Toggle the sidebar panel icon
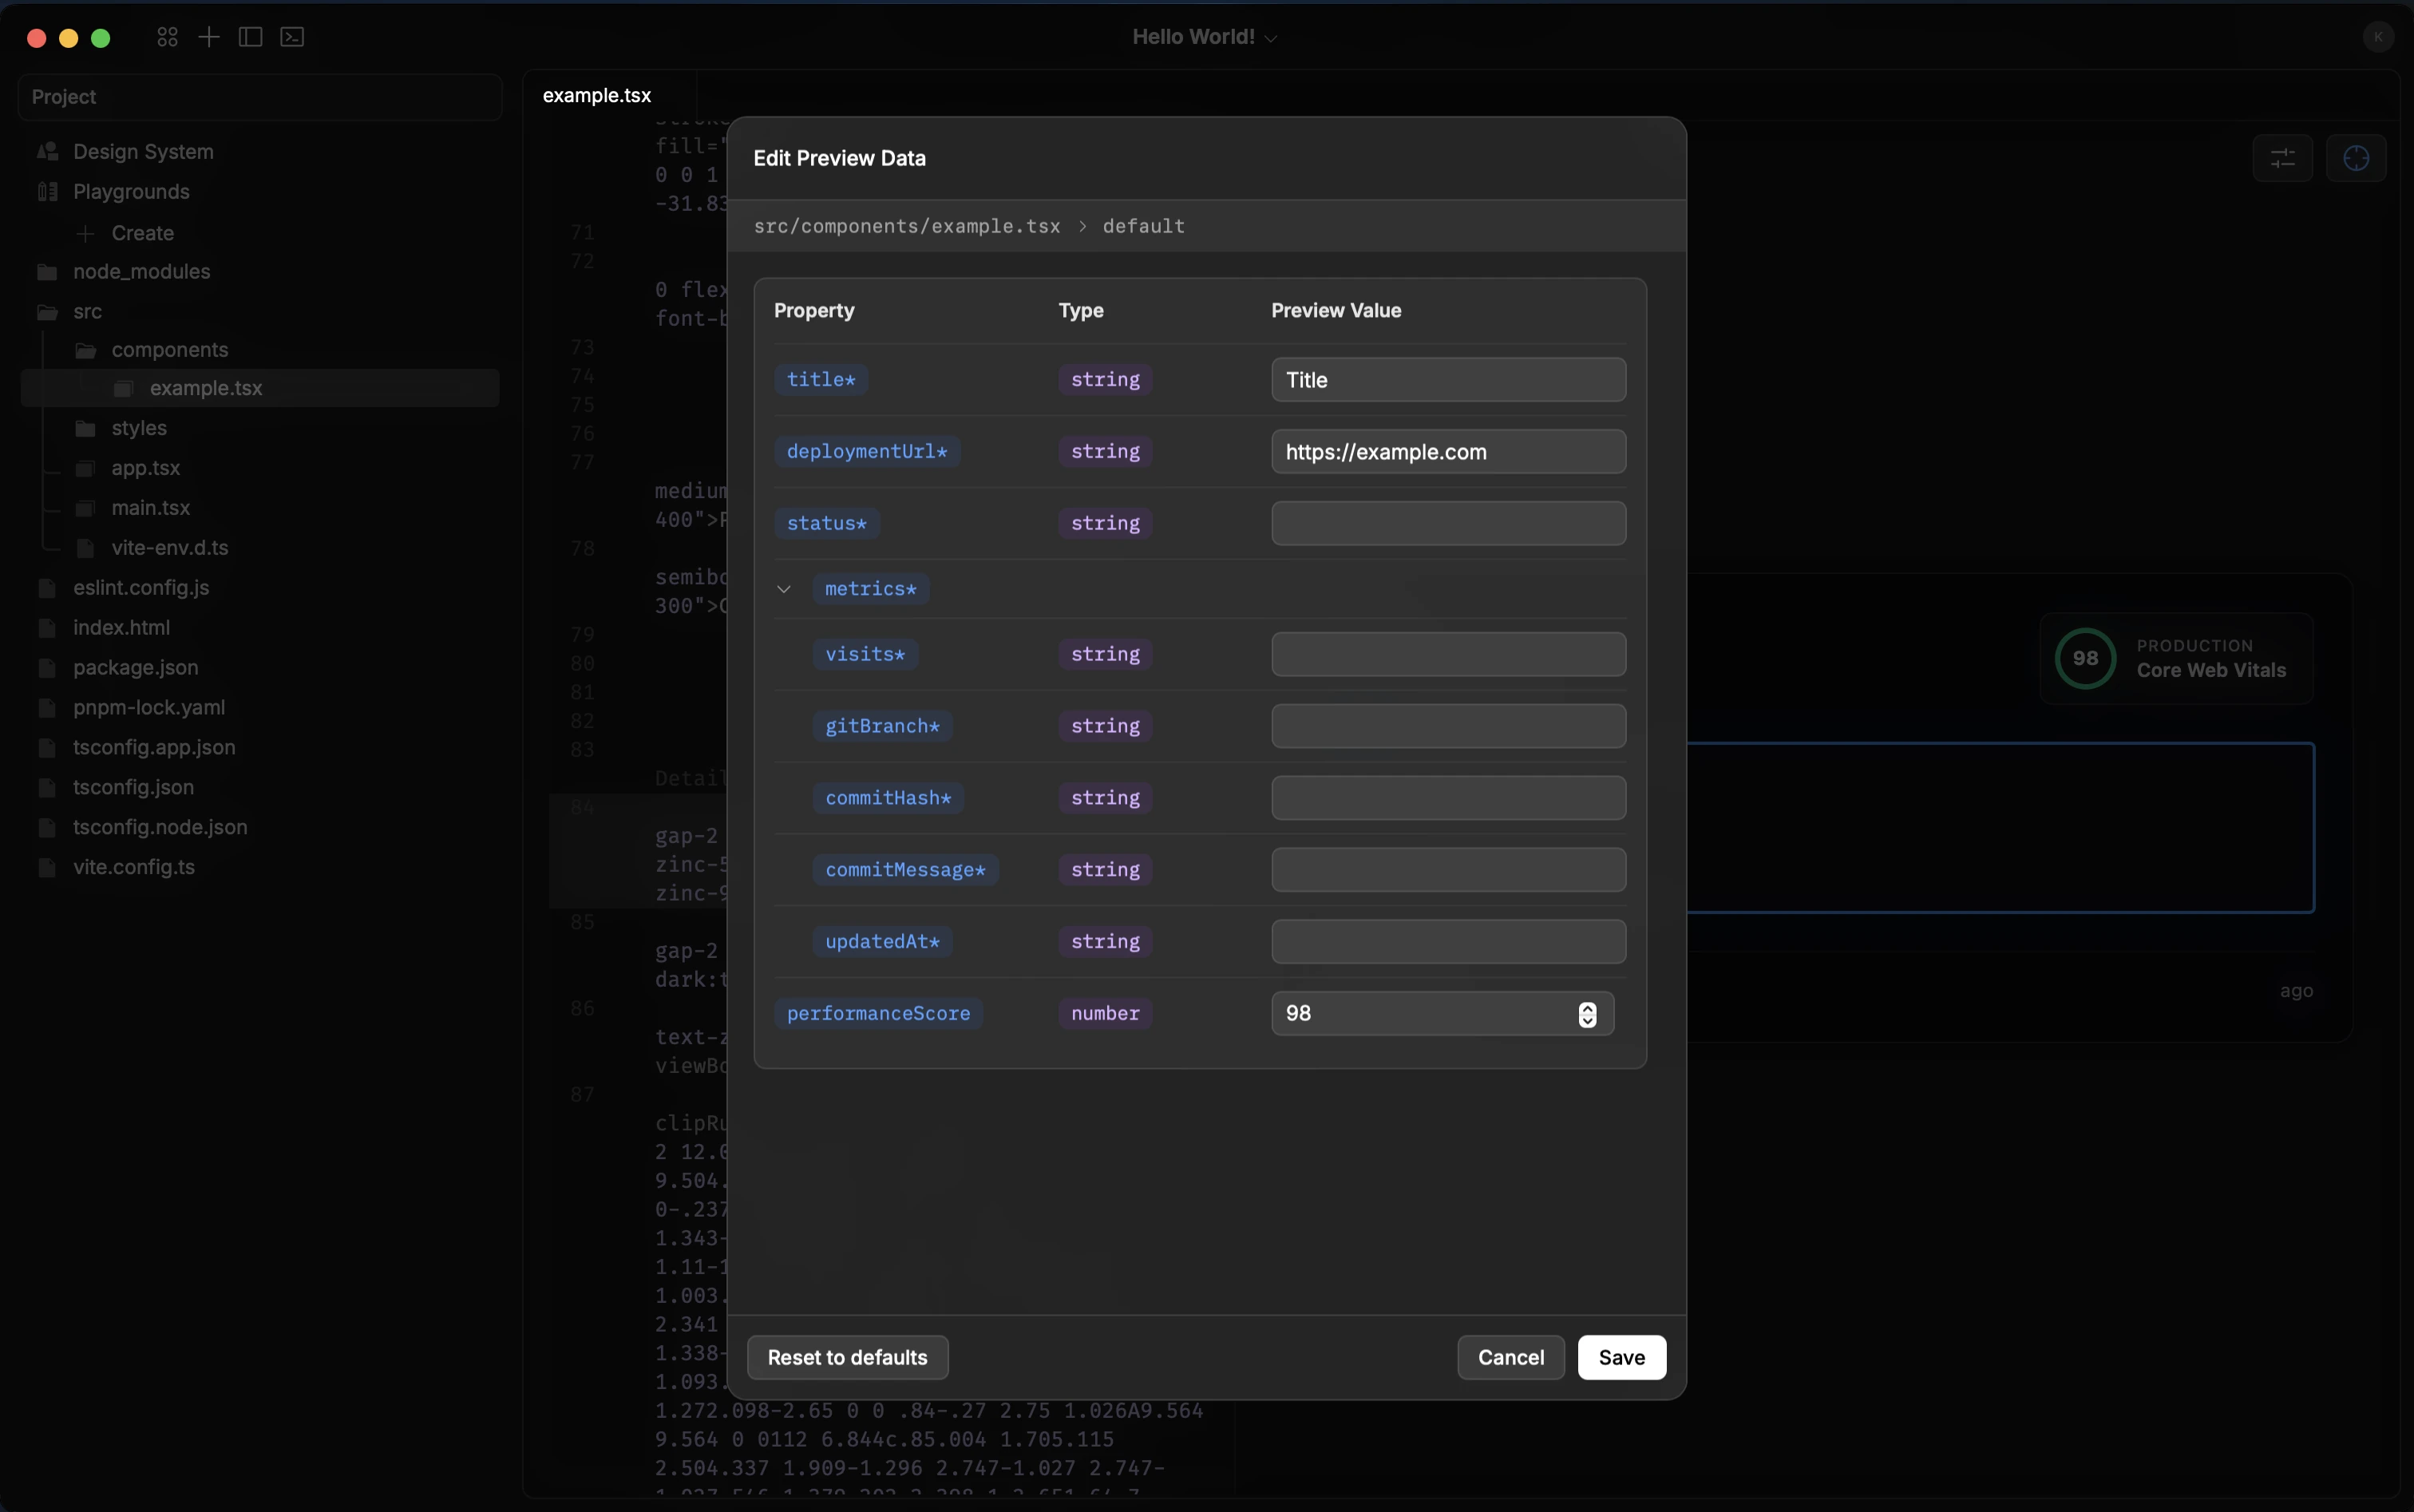 [x=251, y=37]
